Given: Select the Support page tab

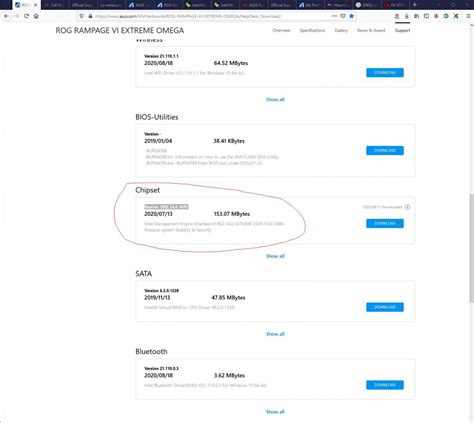Looking at the screenshot, I should (402, 30).
